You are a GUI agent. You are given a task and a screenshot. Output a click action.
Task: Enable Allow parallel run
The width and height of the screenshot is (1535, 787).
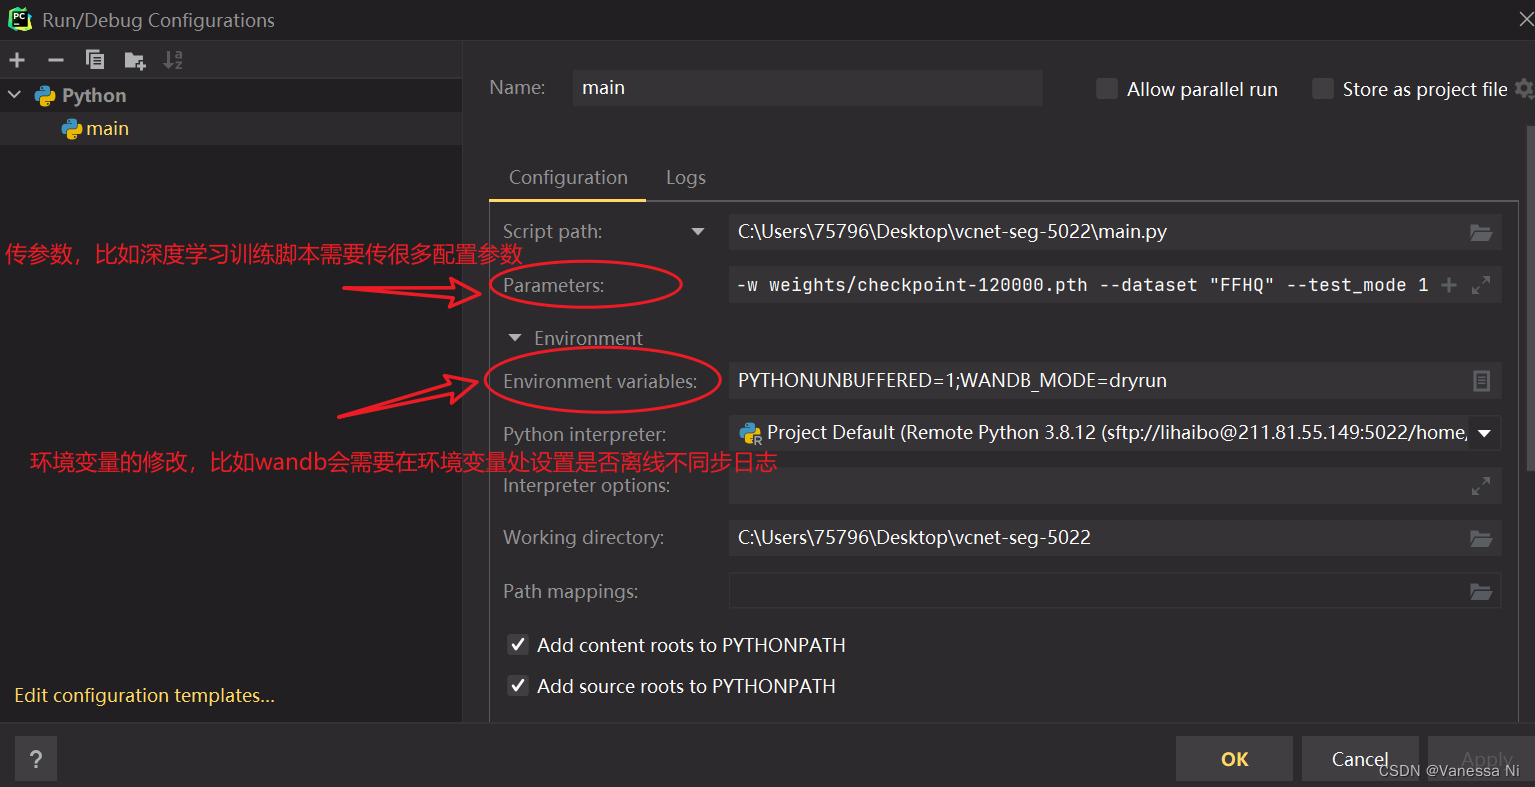(x=1106, y=88)
